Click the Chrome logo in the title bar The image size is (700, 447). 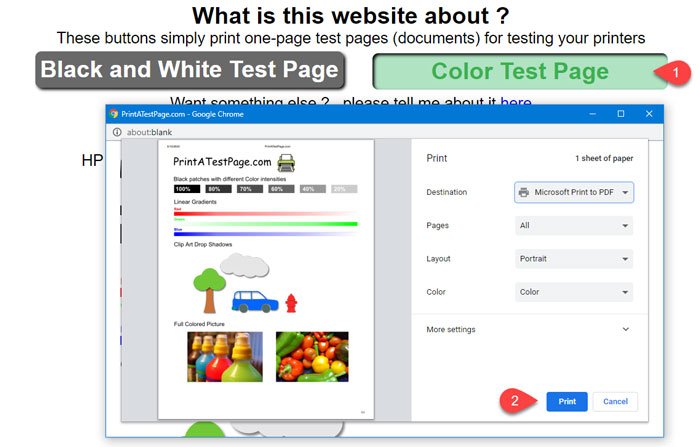click(x=115, y=114)
